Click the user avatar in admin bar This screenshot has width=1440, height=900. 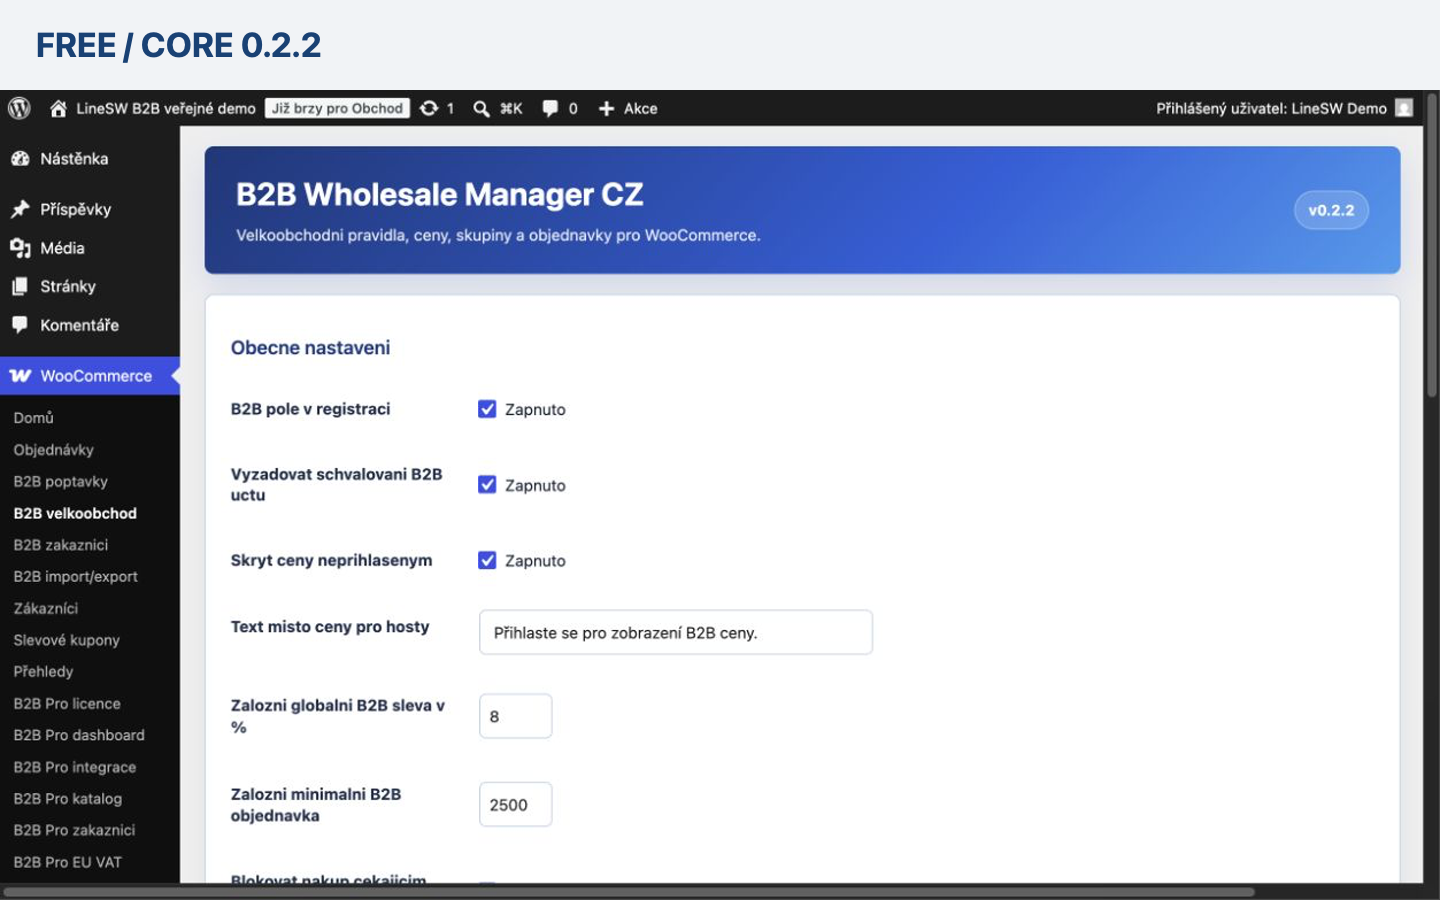pos(1404,108)
